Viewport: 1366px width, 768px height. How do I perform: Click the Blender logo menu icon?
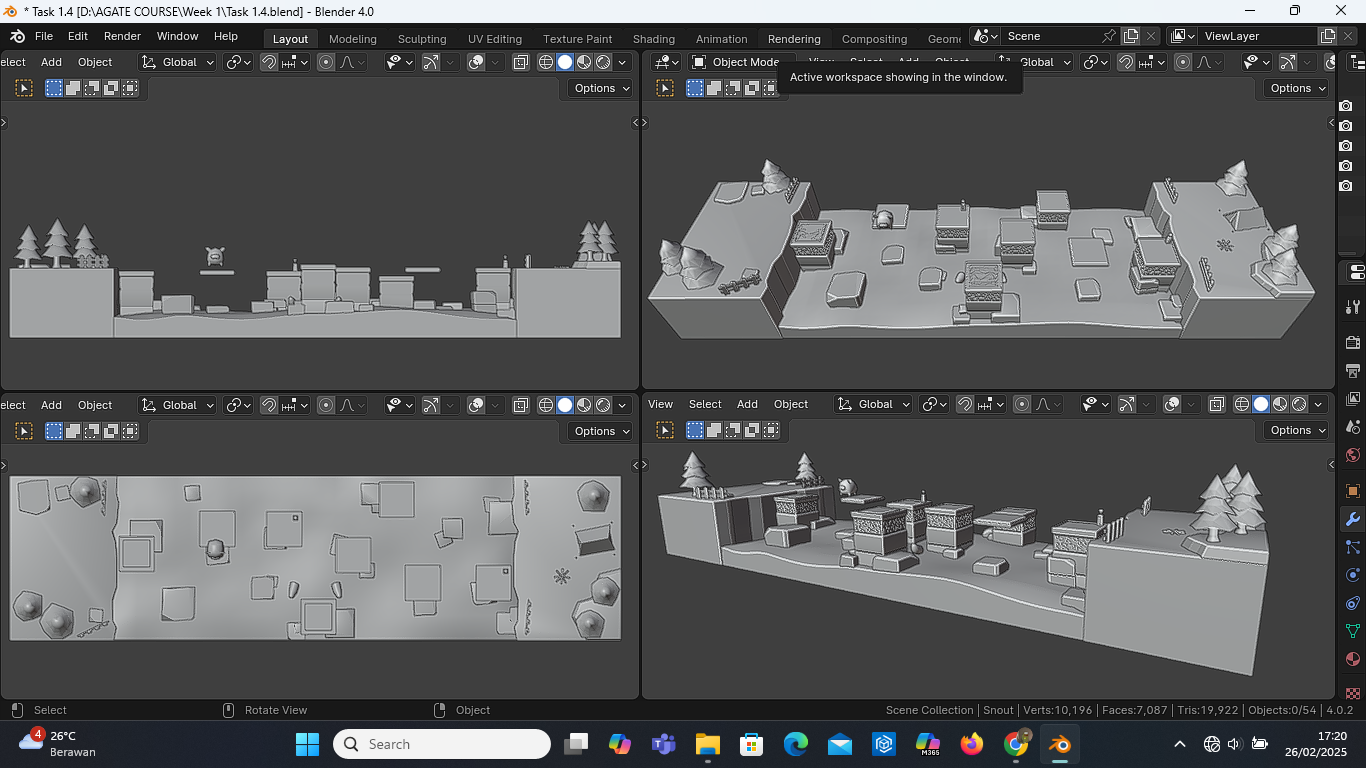[x=17, y=36]
